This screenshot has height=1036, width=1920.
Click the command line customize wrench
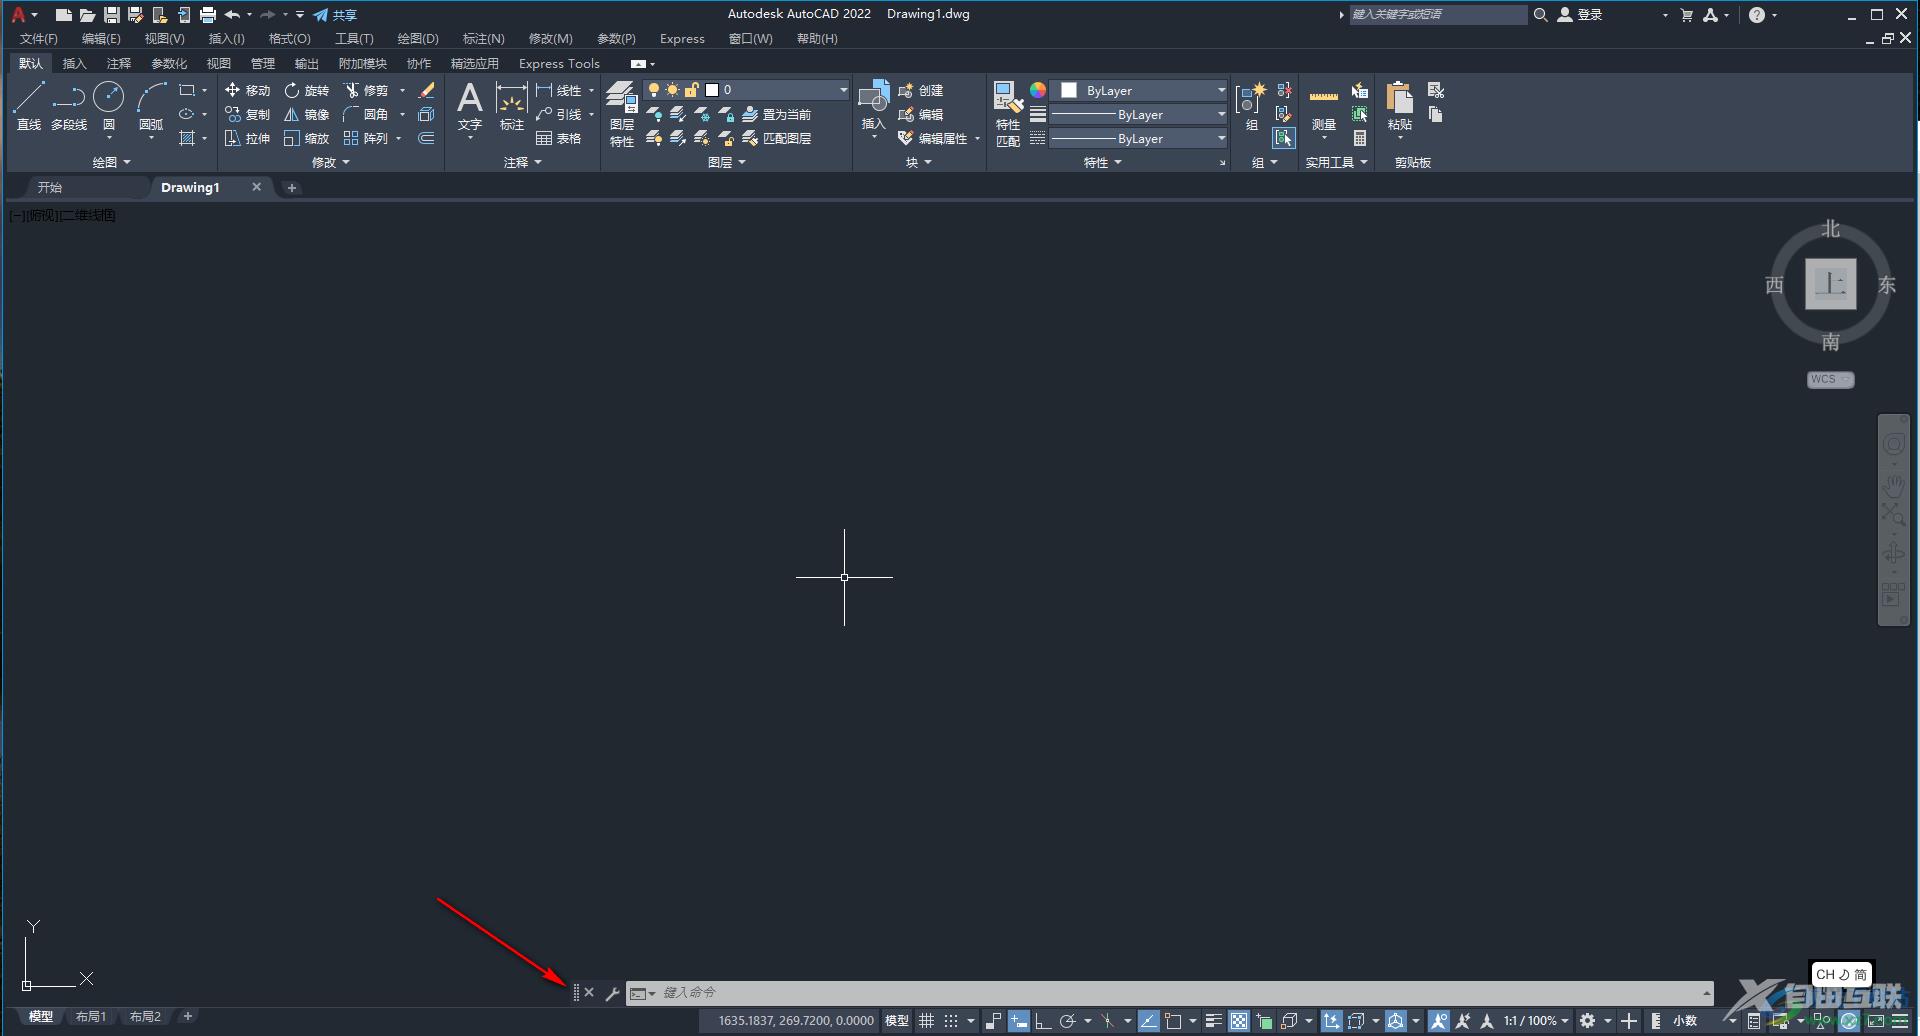pos(612,993)
